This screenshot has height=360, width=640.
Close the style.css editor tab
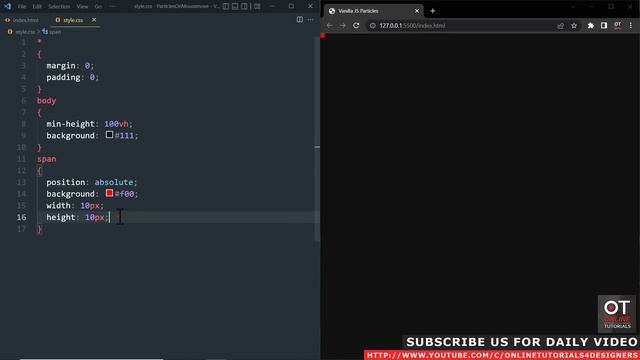94,20
